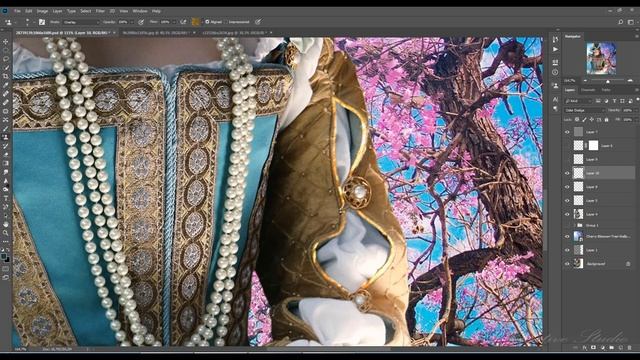Hide the Background layer
The image size is (640, 360).
(x=567, y=264)
